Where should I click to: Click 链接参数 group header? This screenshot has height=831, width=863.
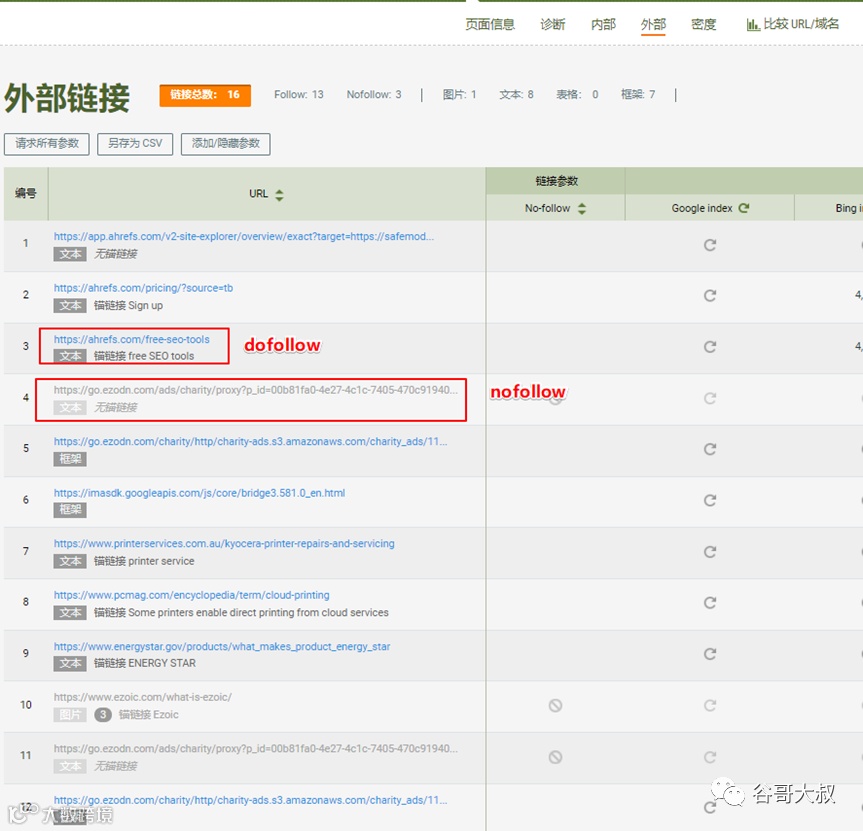556,181
